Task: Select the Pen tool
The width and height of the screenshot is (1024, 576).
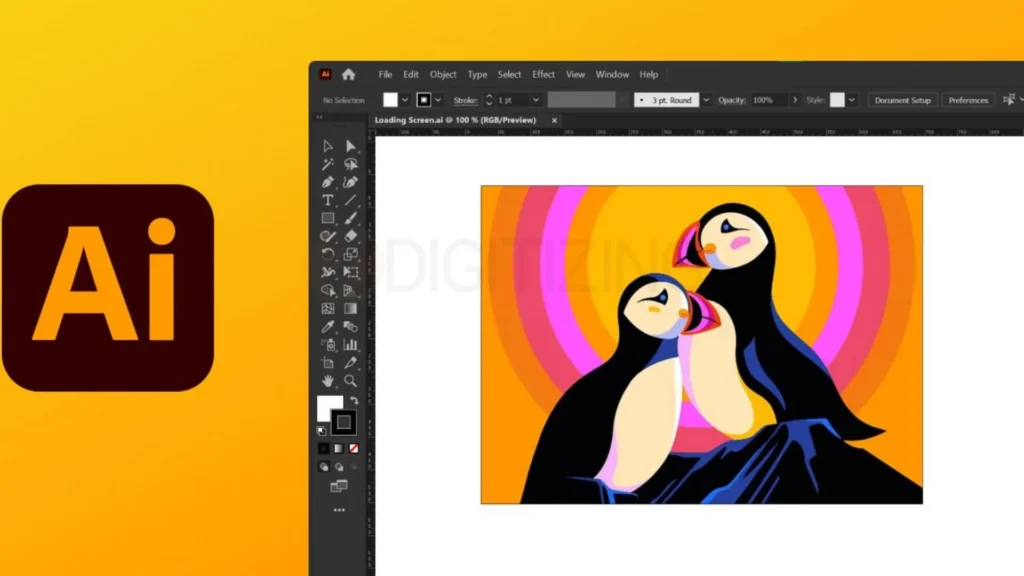Action: tap(328, 182)
